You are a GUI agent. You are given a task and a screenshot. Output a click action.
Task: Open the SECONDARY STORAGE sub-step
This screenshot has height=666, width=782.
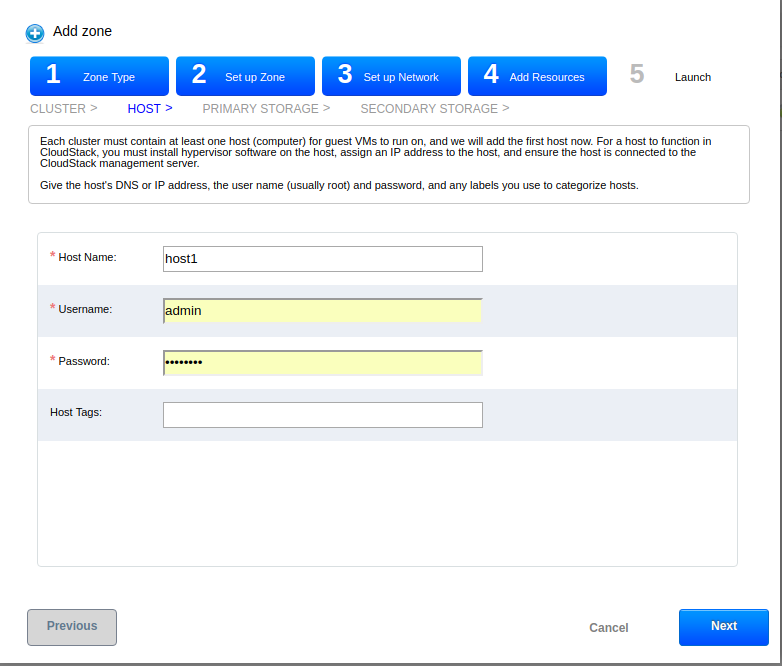click(x=435, y=109)
